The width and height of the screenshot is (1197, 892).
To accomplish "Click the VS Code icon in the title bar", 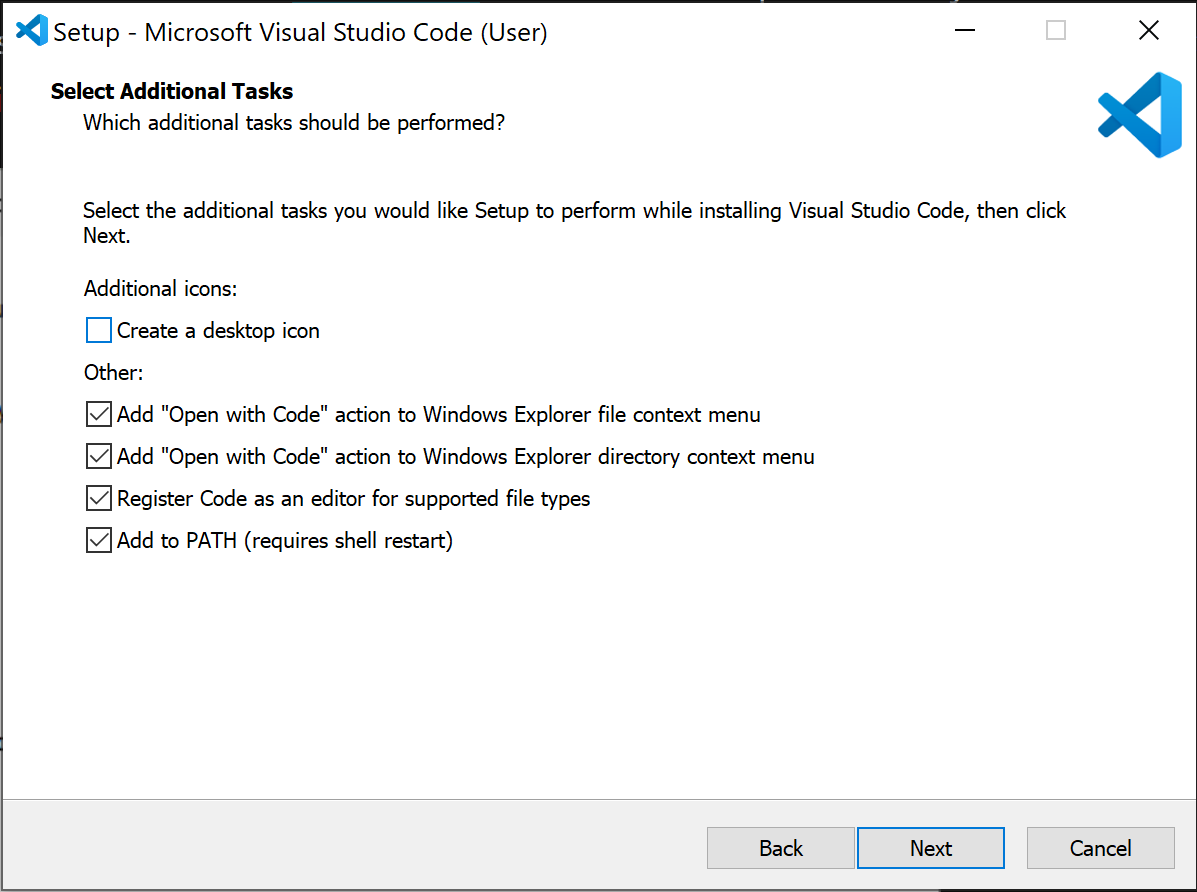I will pos(30,30).
